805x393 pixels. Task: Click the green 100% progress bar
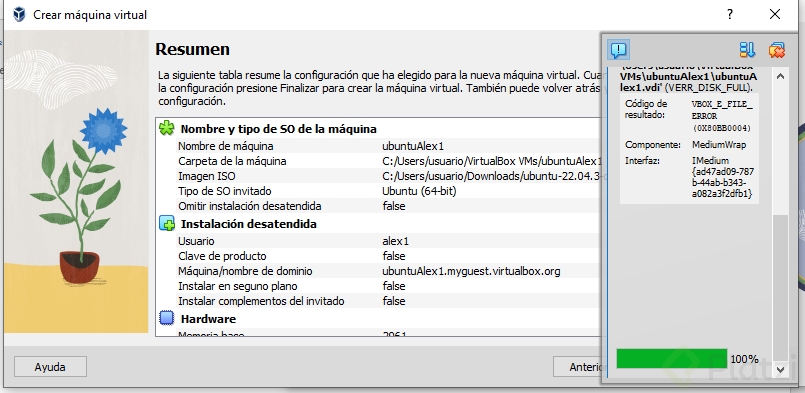tap(672, 359)
